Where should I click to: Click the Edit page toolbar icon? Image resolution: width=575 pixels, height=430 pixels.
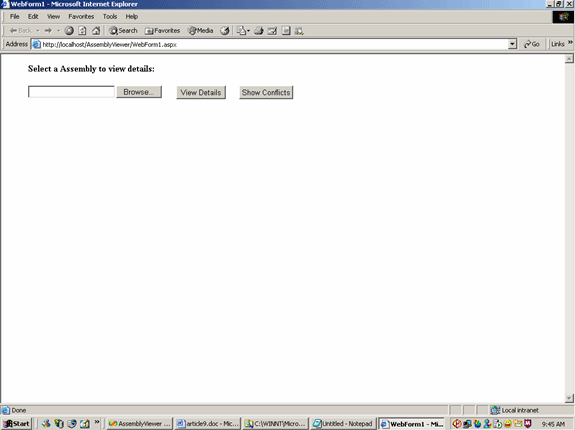[272, 31]
